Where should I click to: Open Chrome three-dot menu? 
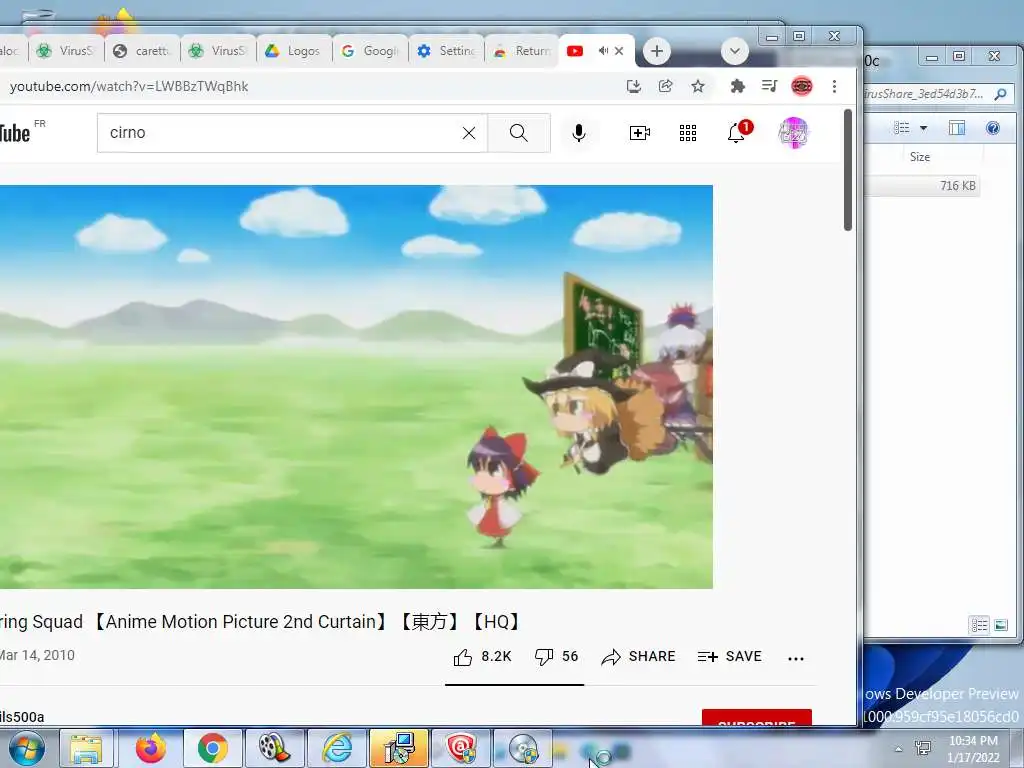(x=834, y=86)
